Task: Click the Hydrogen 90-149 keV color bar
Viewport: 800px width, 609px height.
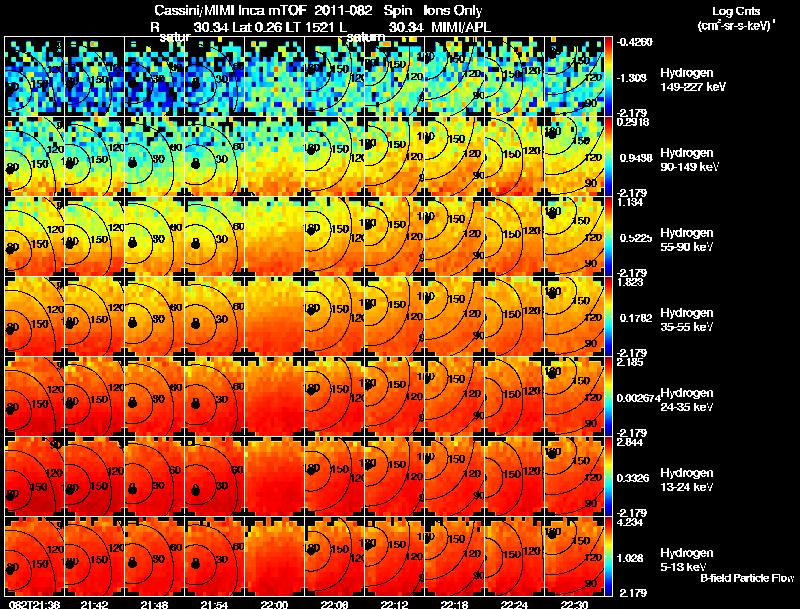Action: [608, 157]
